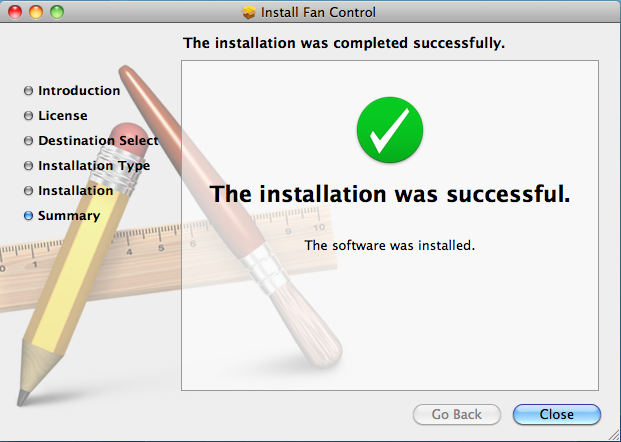Click the License step bullet
The image size is (621, 442).
point(28,116)
